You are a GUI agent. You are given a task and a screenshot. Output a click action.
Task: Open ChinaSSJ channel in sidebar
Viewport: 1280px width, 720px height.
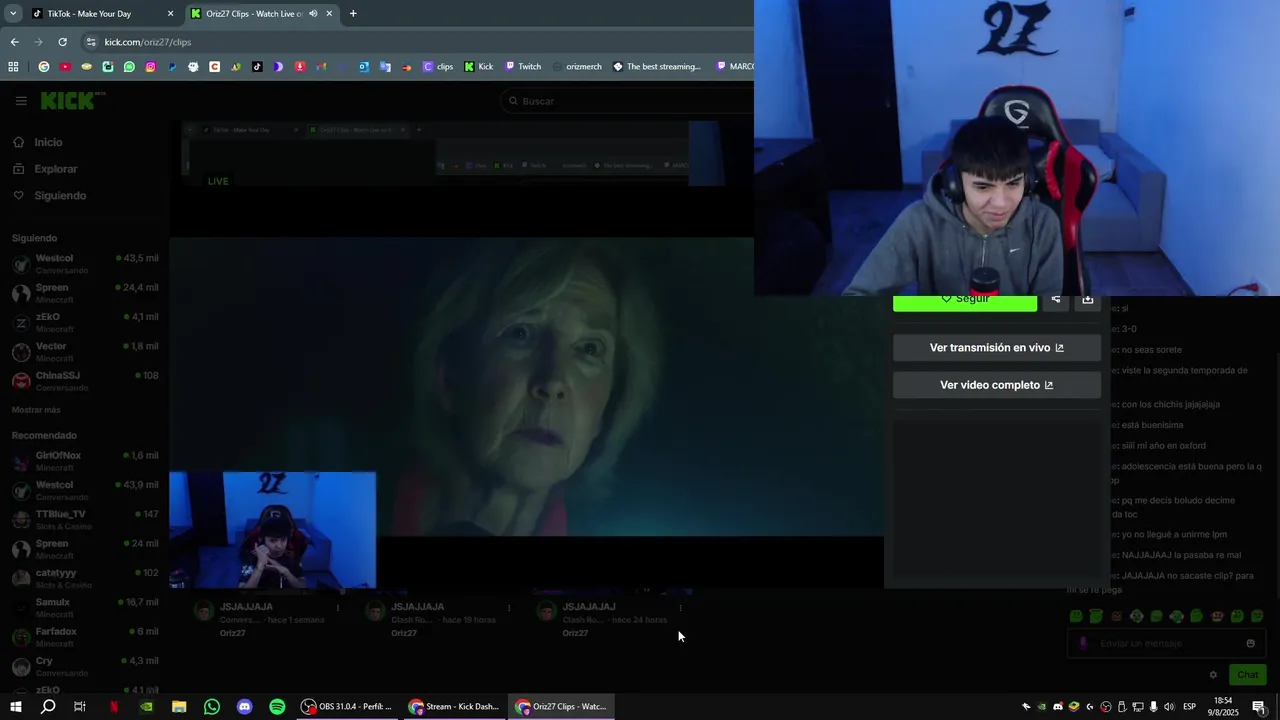85,381
